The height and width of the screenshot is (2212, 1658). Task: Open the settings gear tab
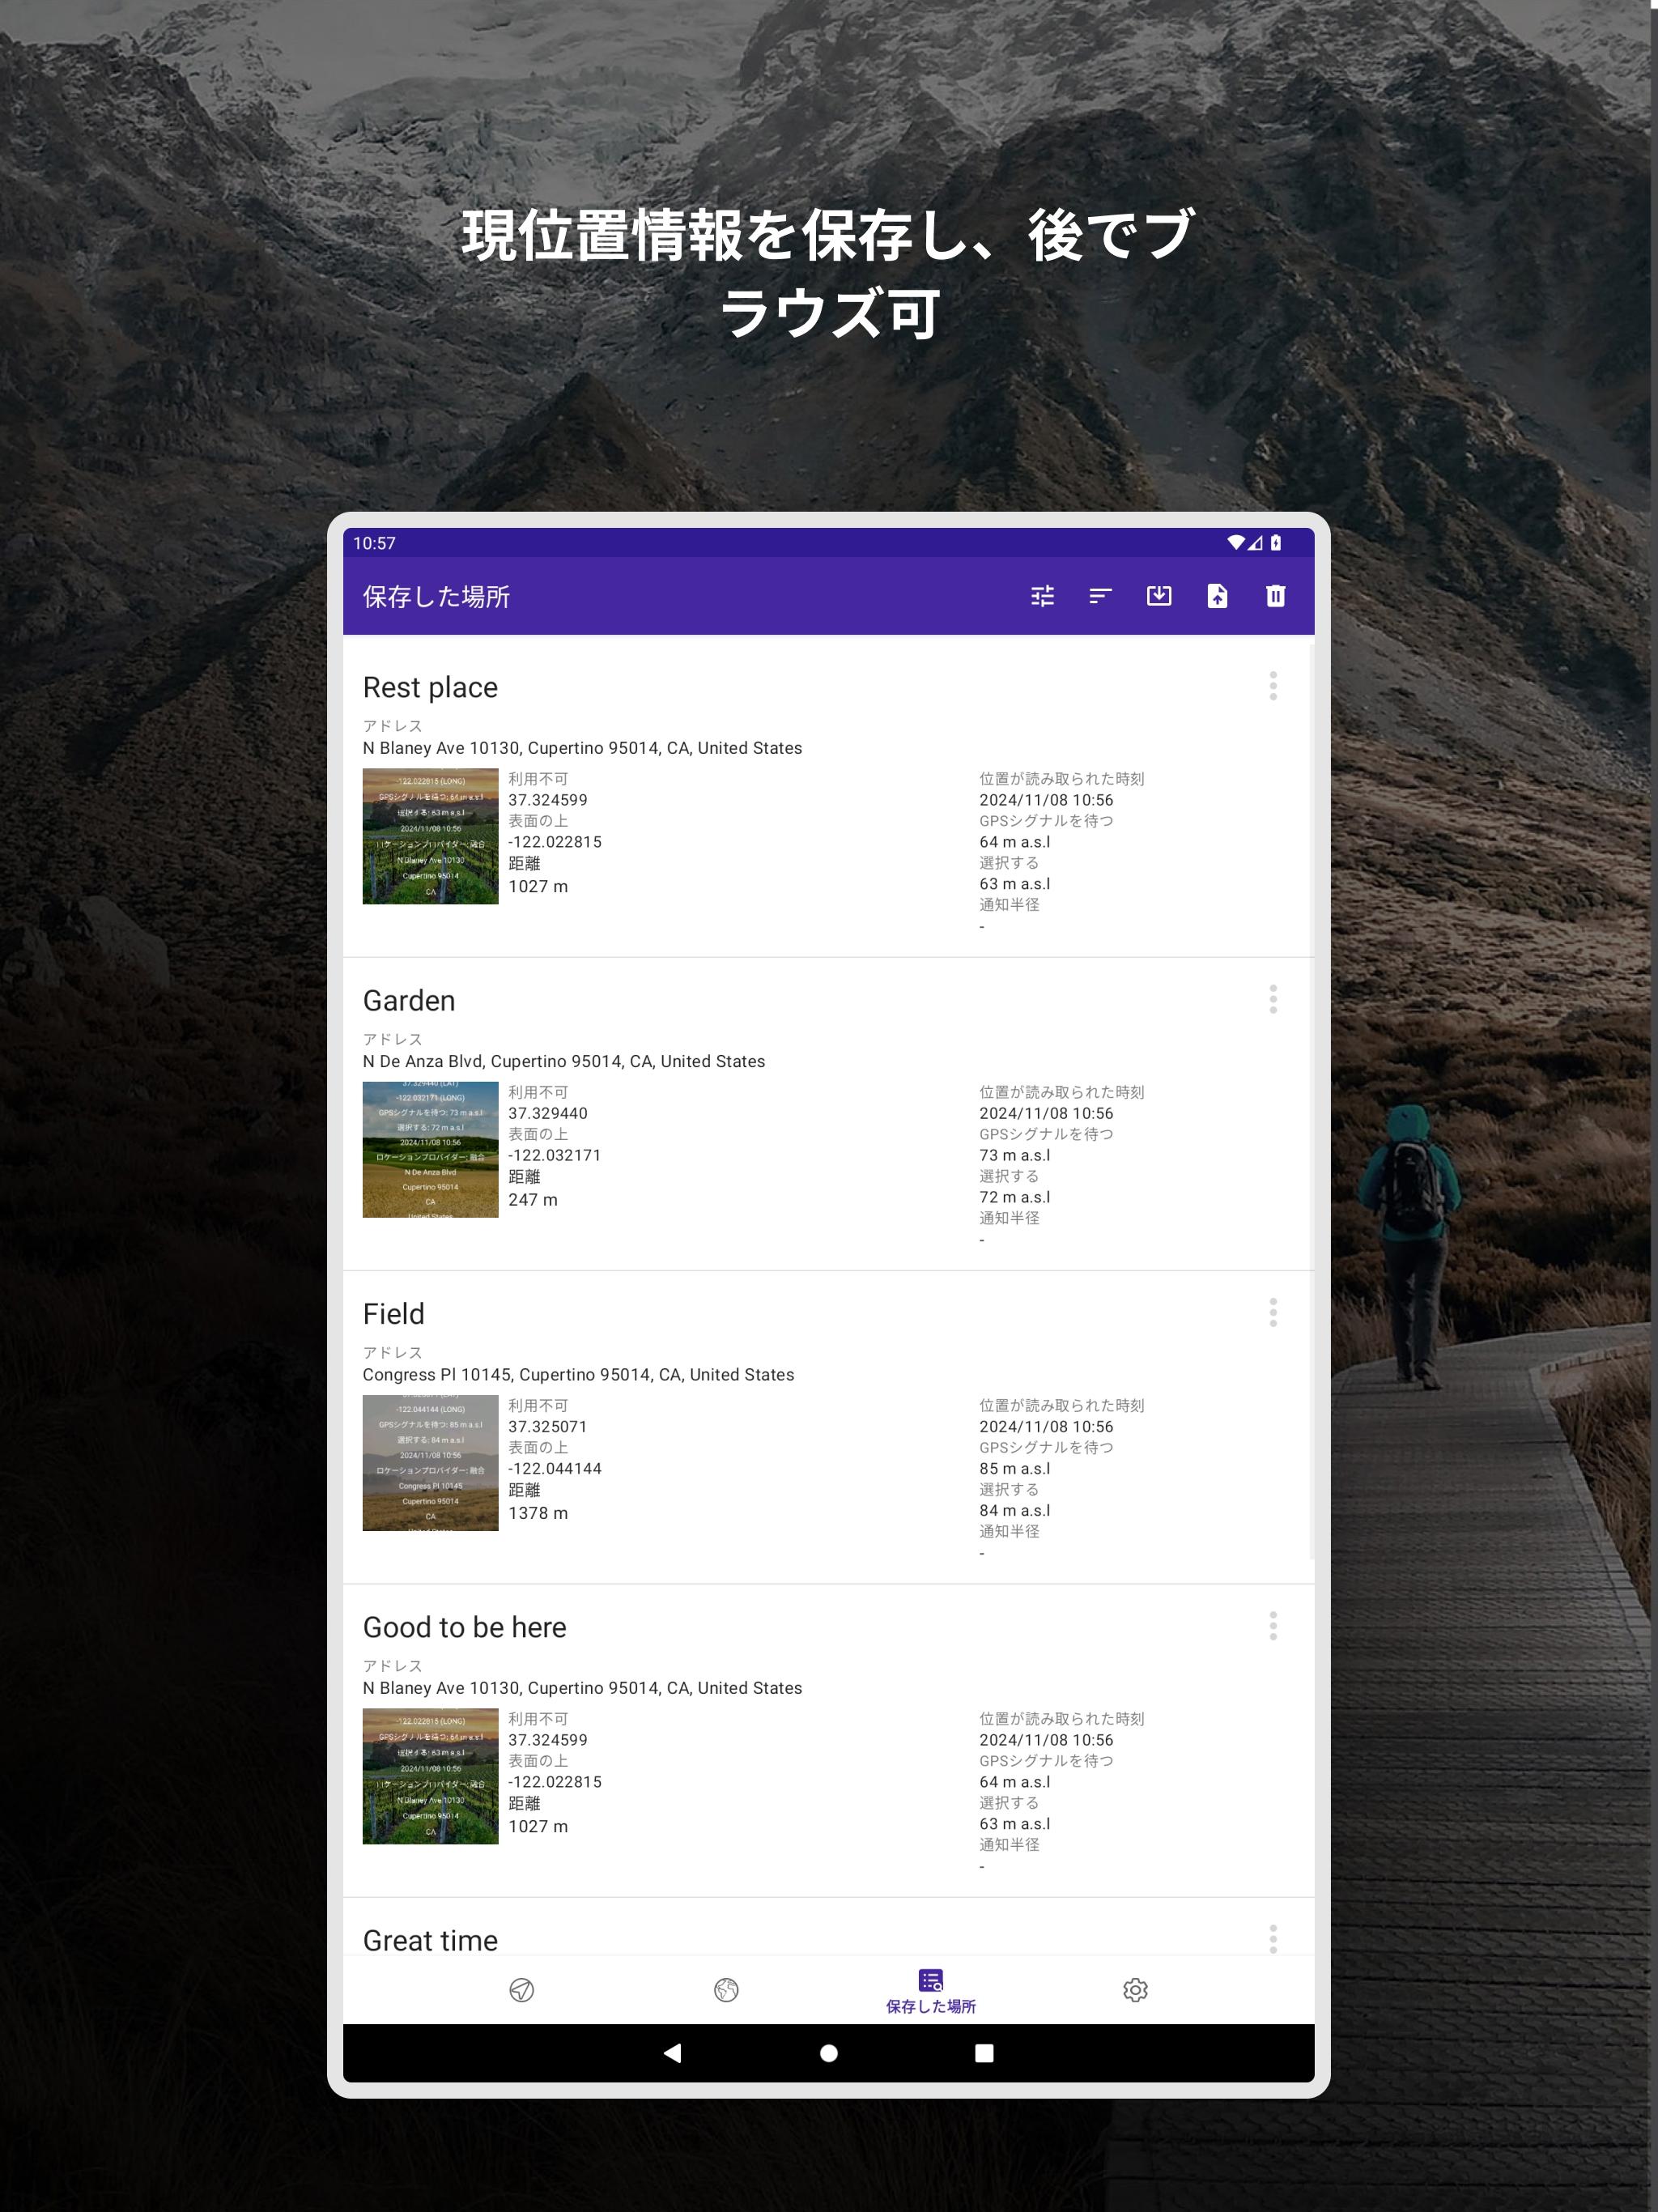(x=1135, y=1990)
